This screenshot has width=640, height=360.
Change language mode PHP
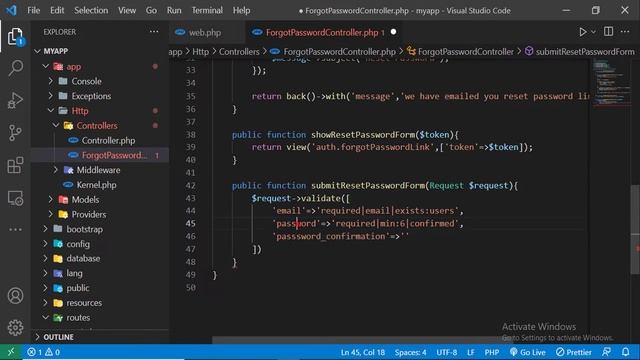[x=492, y=352]
